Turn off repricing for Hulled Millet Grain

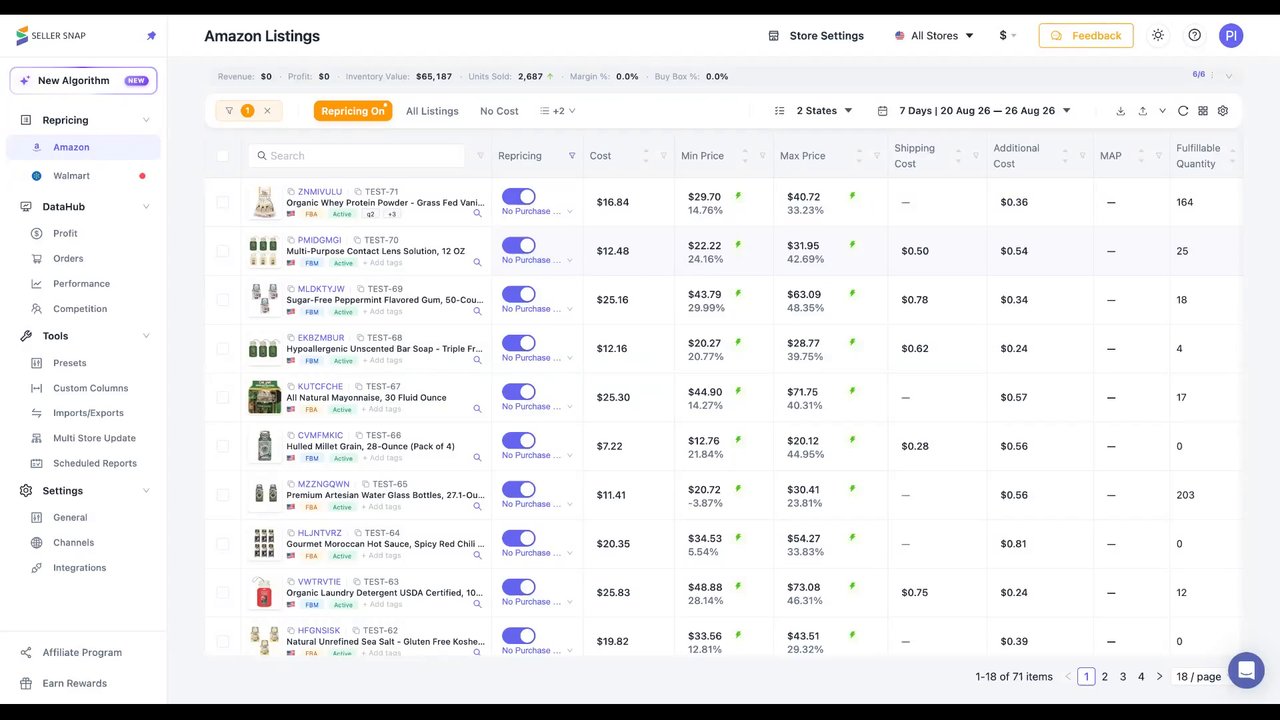518,440
